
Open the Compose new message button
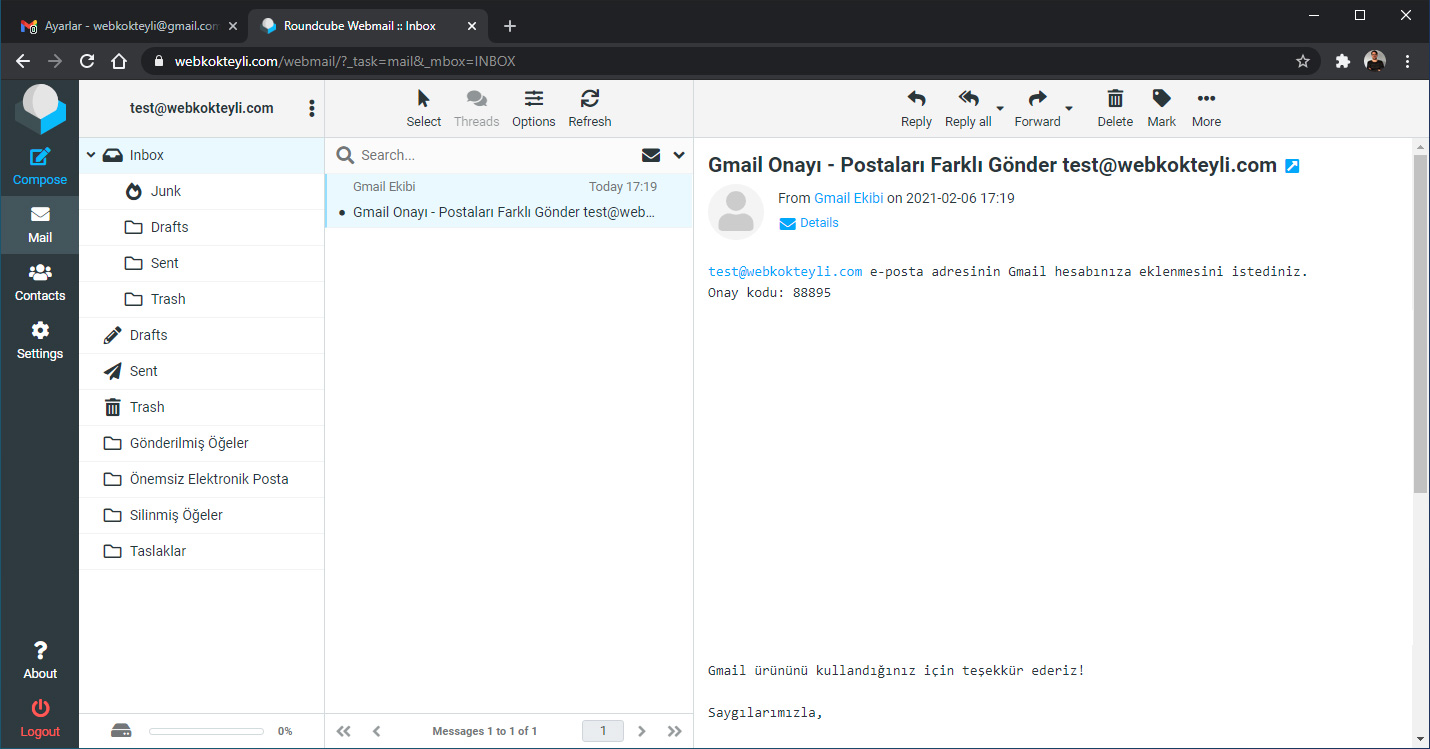[40, 167]
